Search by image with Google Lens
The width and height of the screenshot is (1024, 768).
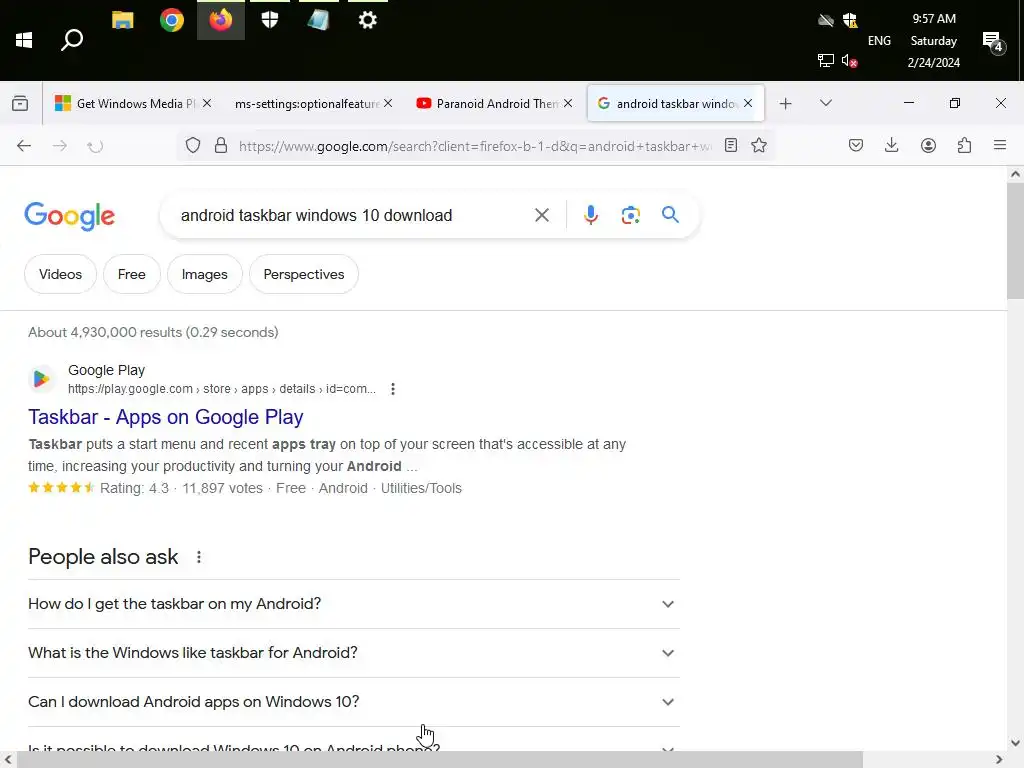pyautogui.click(x=630, y=215)
